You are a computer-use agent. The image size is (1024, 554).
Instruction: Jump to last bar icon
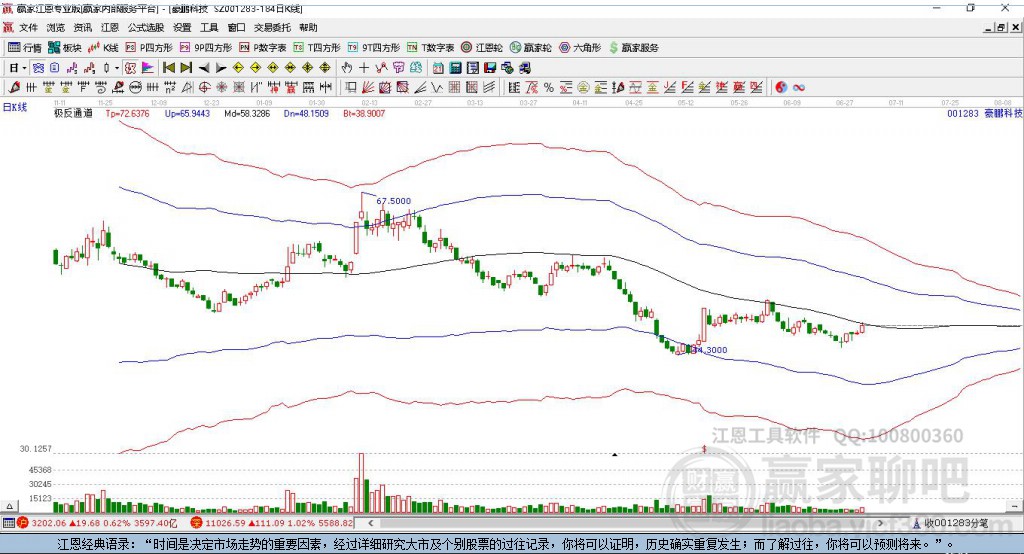[x=186, y=68]
